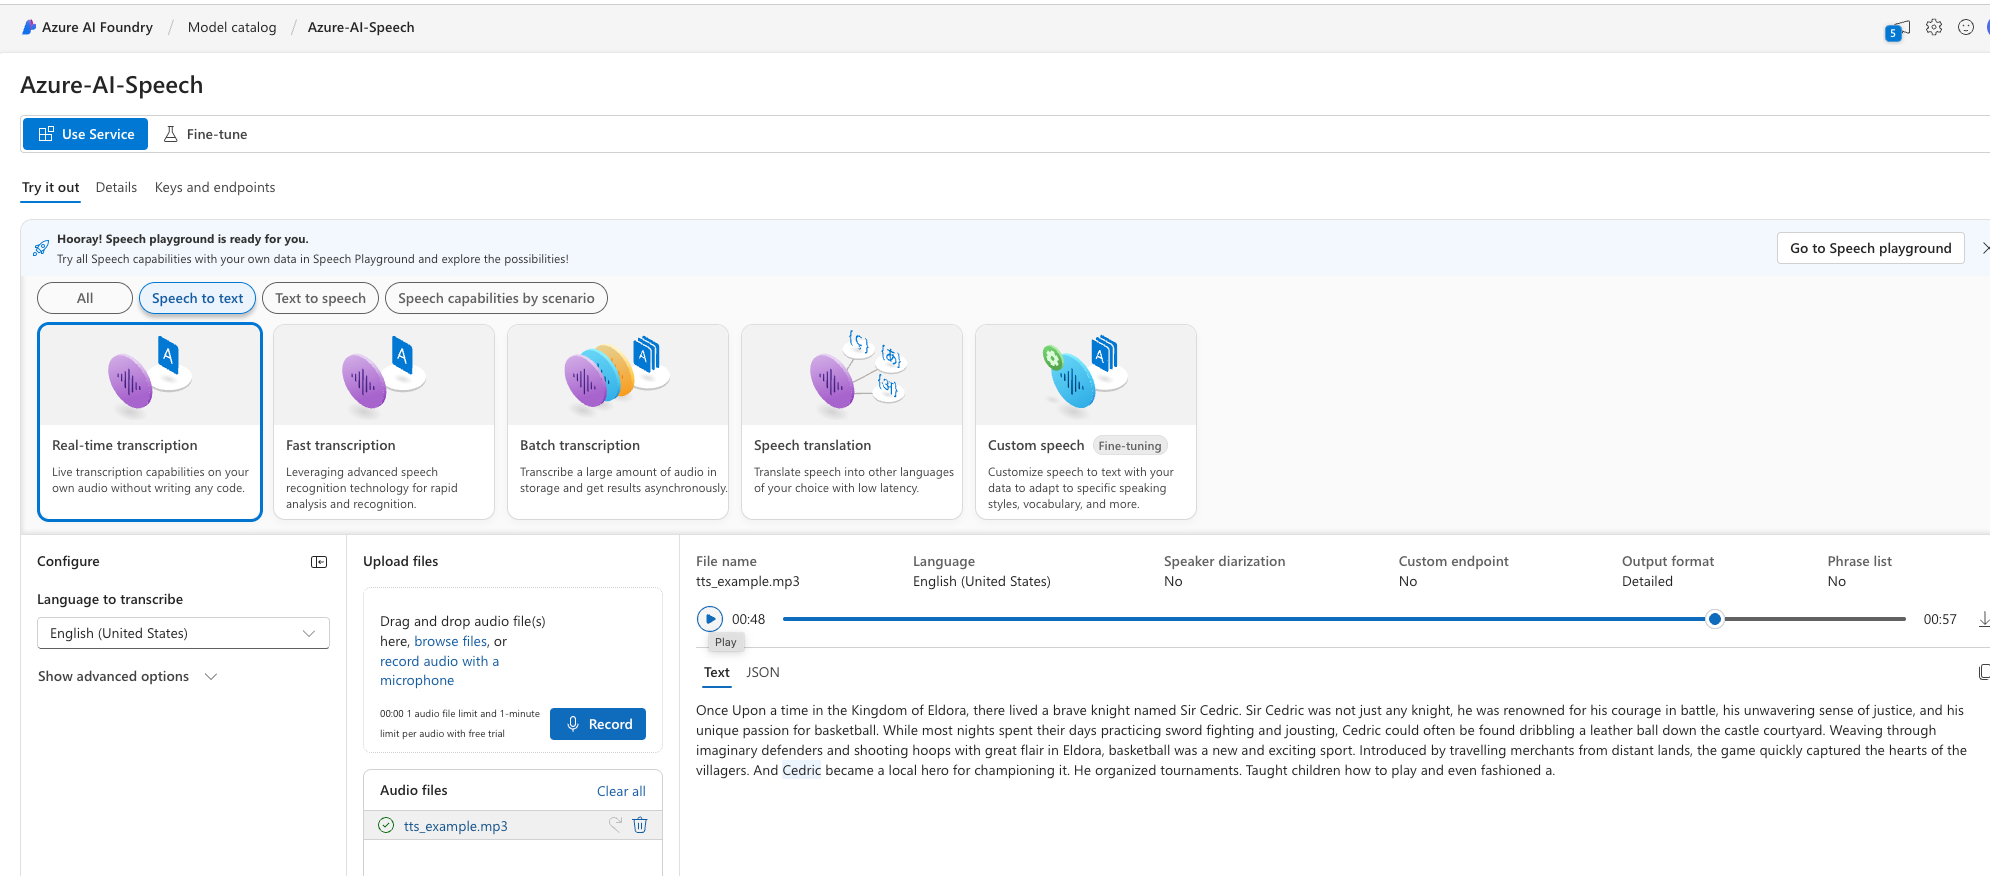The image size is (1990, 876).
Task: Click the tts_example.mp3 file name in results header
Action: tap(748, 581)
